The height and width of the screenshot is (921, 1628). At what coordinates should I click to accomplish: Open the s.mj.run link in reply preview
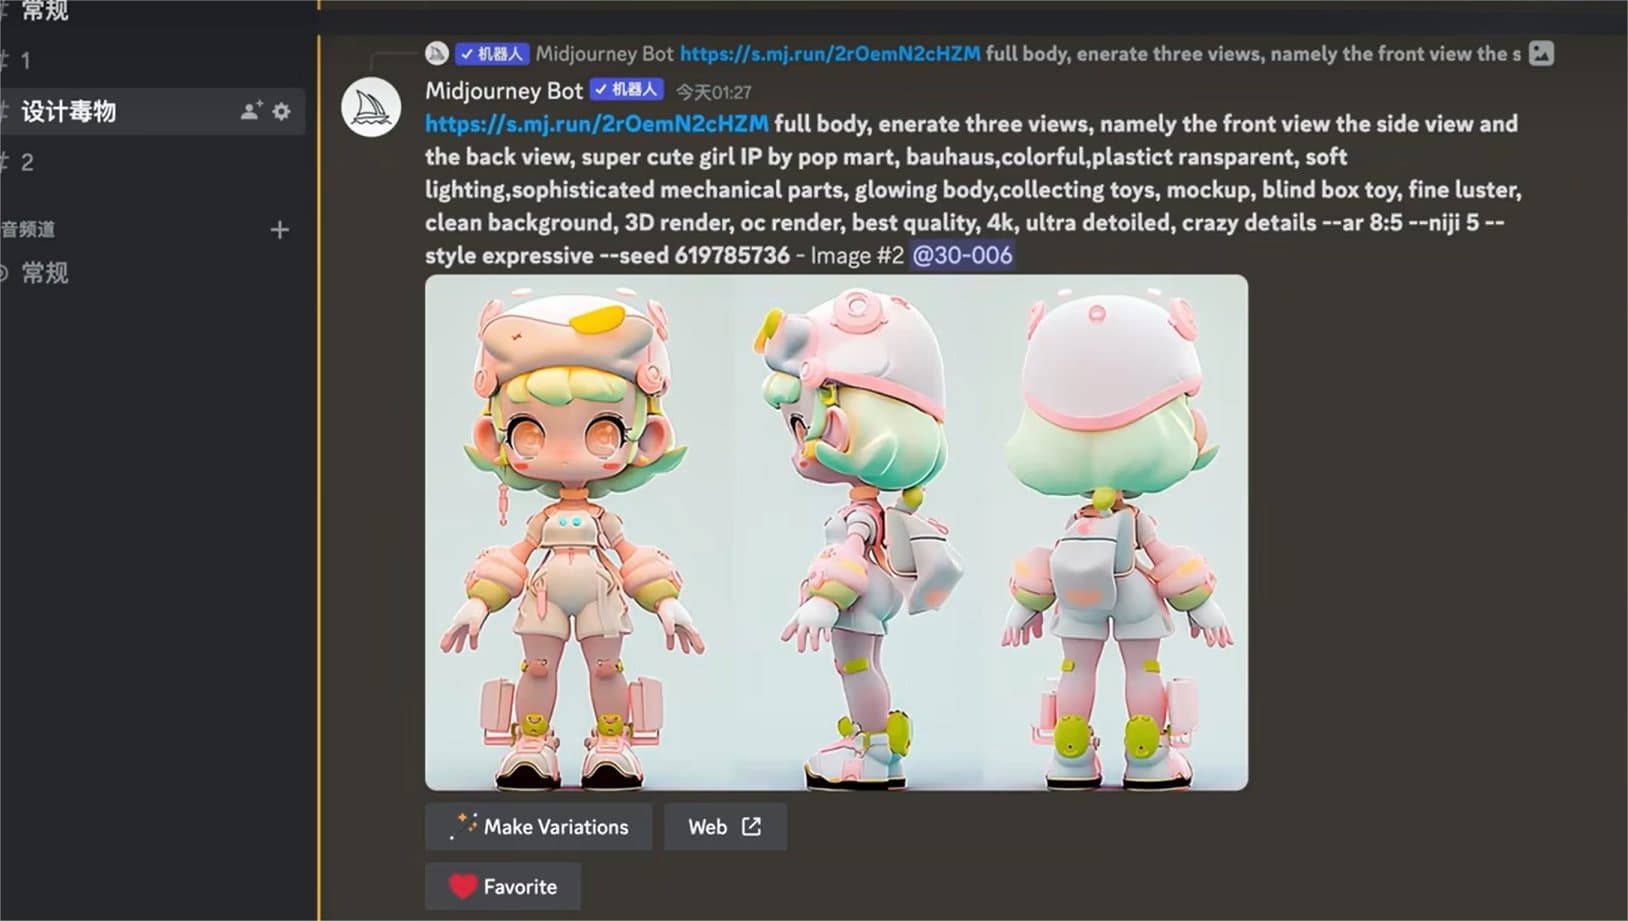(830, 54)
